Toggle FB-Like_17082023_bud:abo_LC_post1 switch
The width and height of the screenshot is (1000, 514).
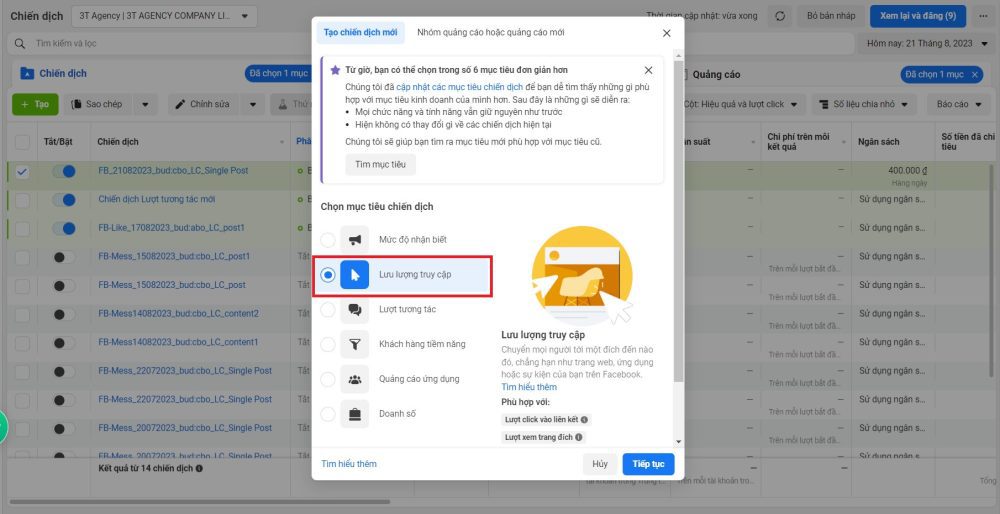(64, 228)
